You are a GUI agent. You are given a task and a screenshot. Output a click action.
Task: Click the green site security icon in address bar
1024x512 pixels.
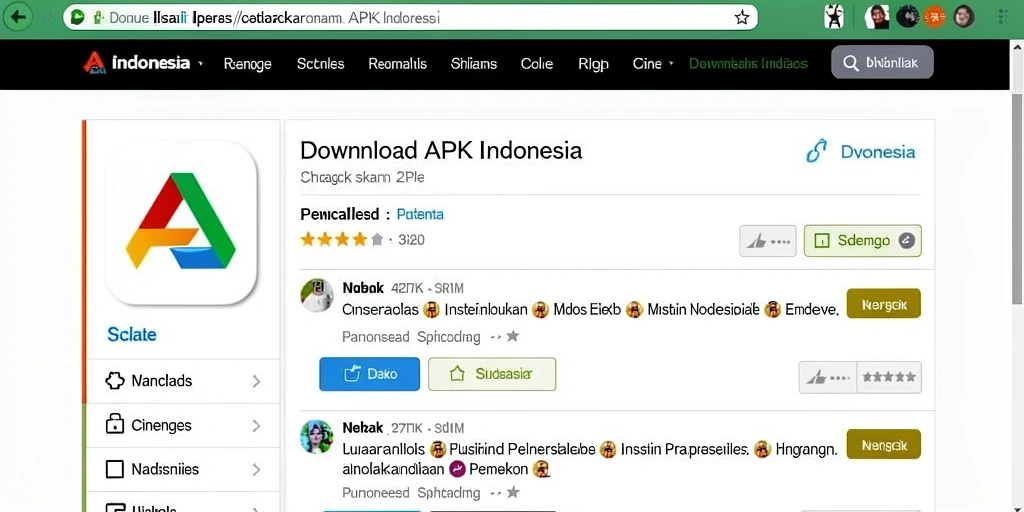tap(78, 18)
